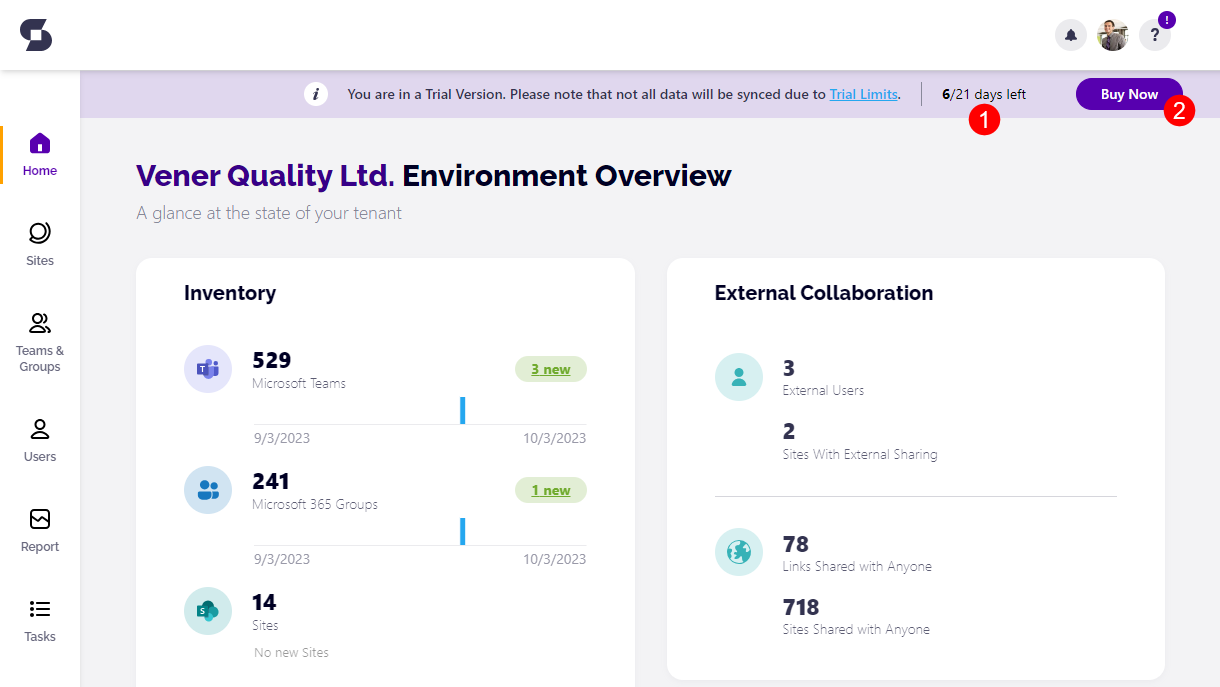Click the Microsoft 365 Groups icon
The height and width of the screenshot is (687, 1220).
coord(208,490)
